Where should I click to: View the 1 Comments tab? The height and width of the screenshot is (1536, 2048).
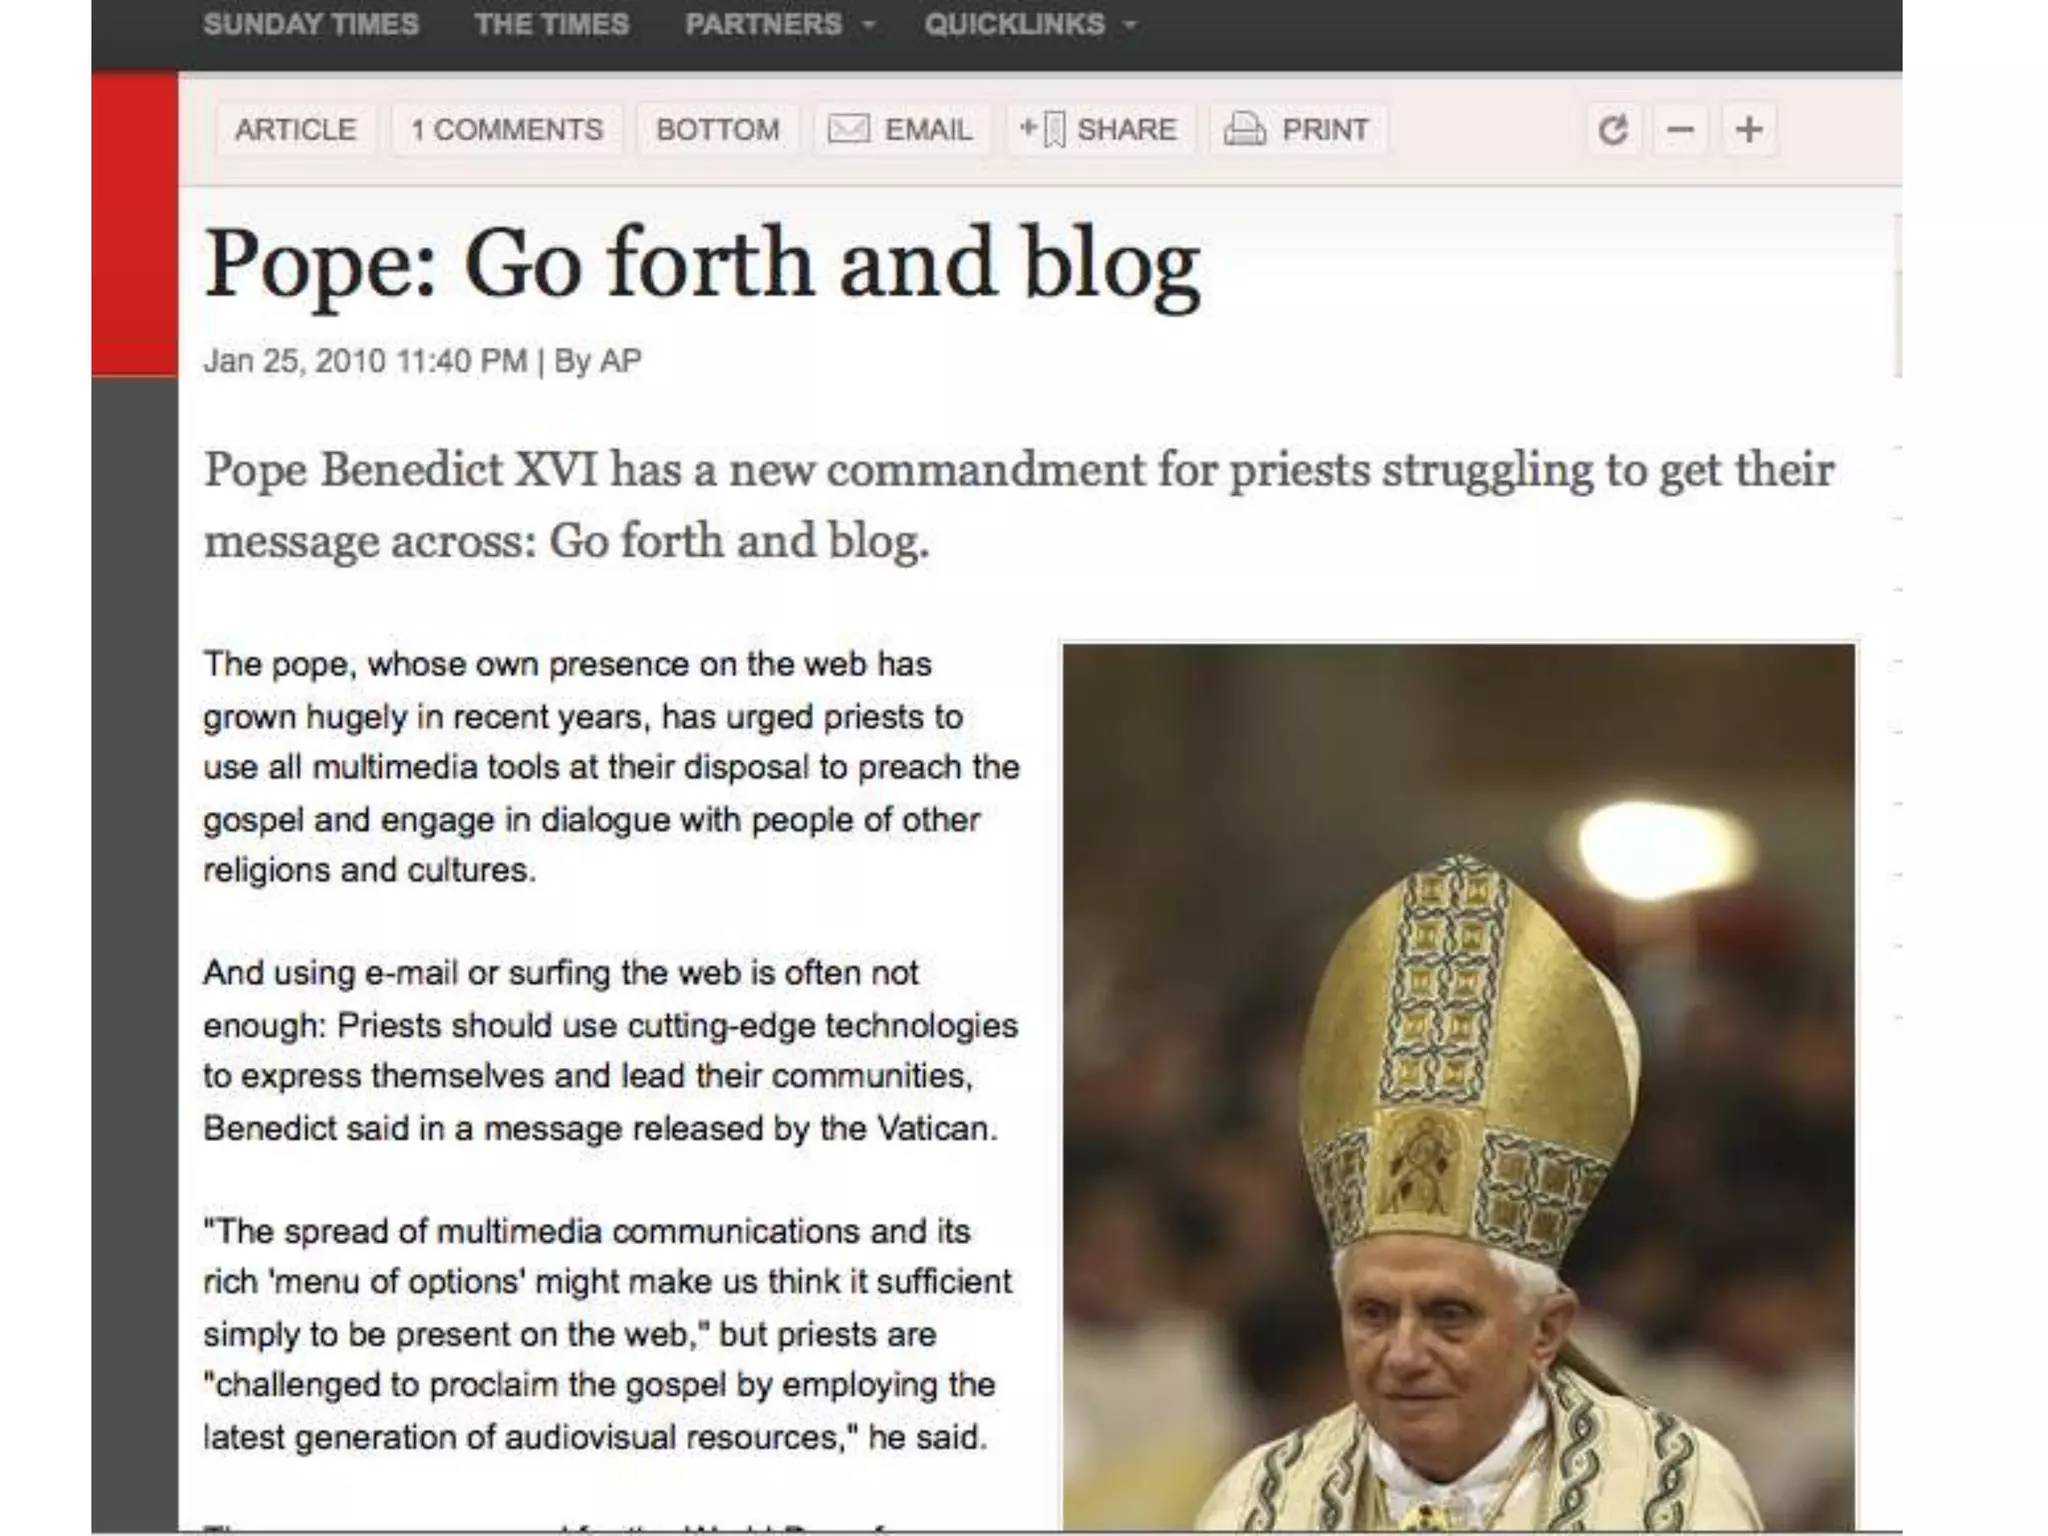tap(507, 130)
